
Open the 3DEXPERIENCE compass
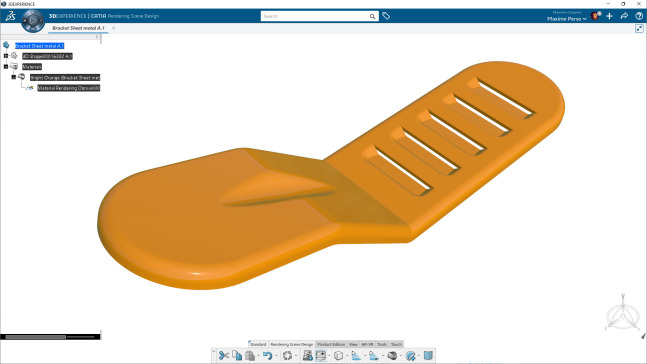click(33, 20)
